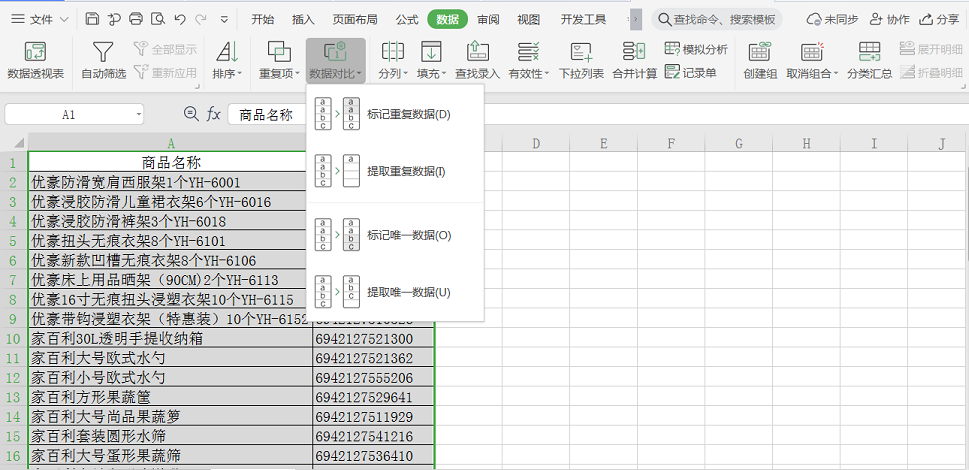The image size is (969, 470).
Task: Open the 排序 sort dropdown
Action: (x=227, y=61)
